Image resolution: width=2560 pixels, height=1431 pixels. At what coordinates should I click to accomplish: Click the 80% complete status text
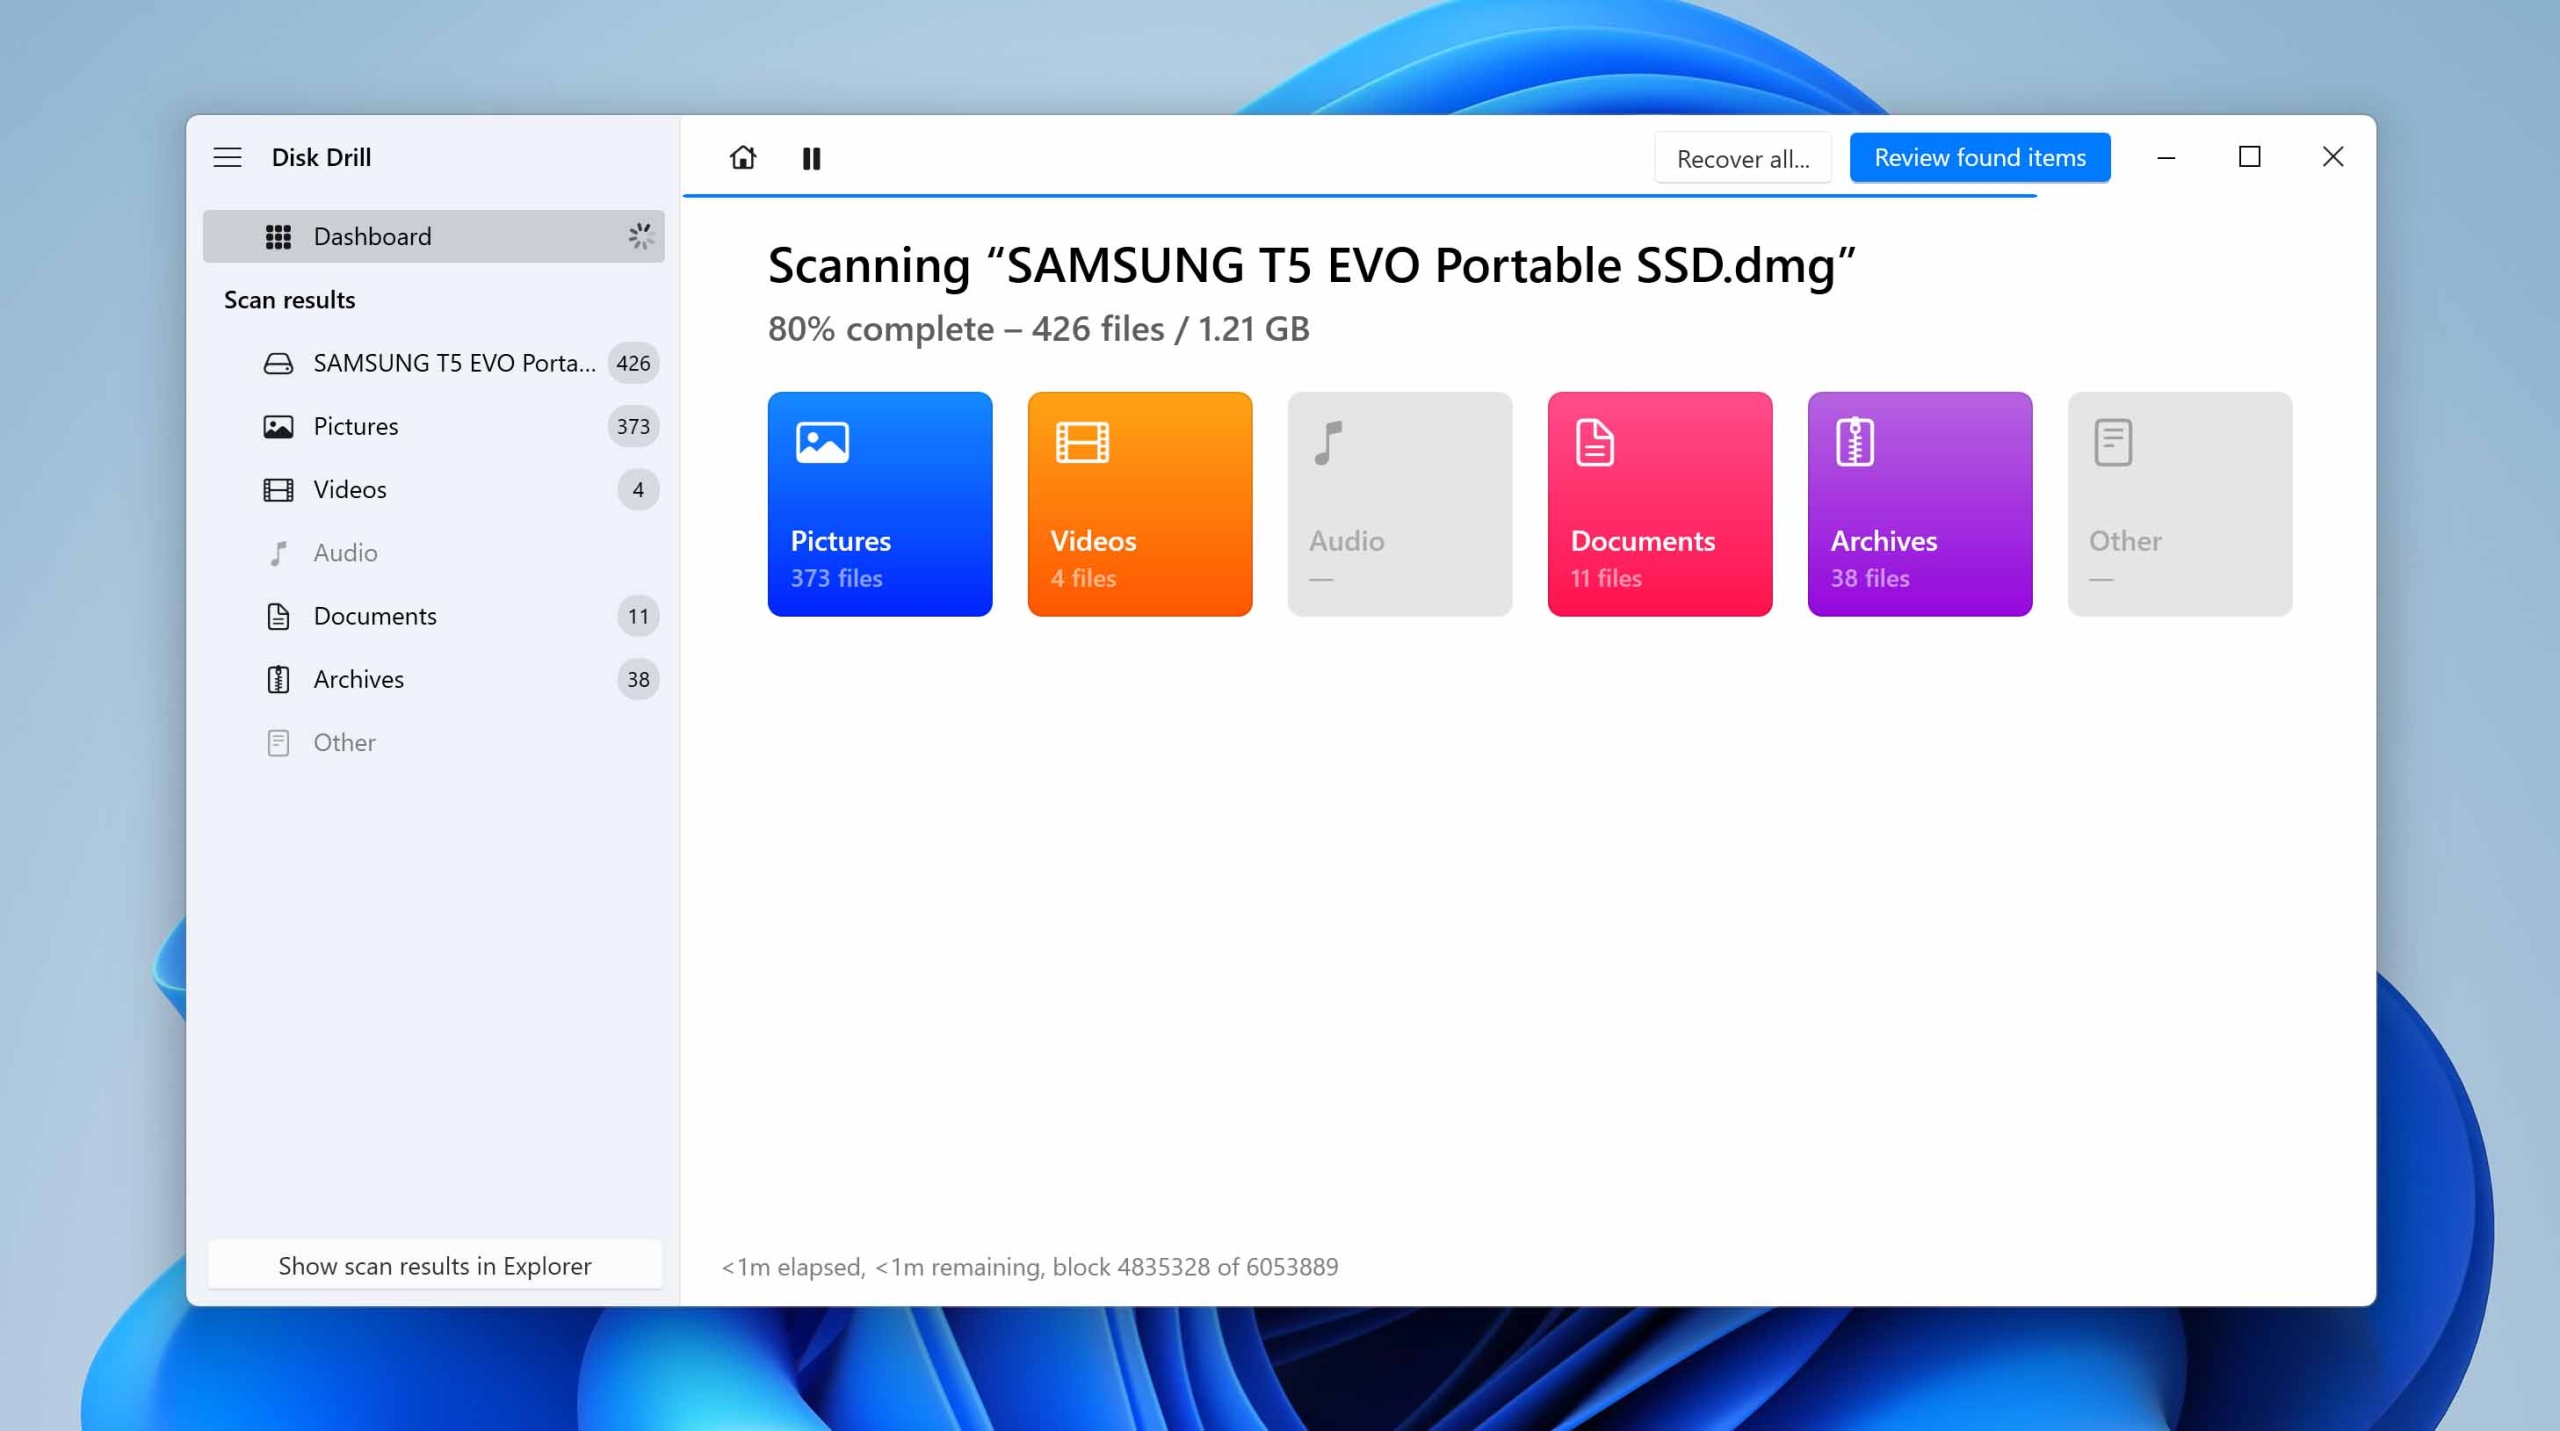[x=1038, y=329]
